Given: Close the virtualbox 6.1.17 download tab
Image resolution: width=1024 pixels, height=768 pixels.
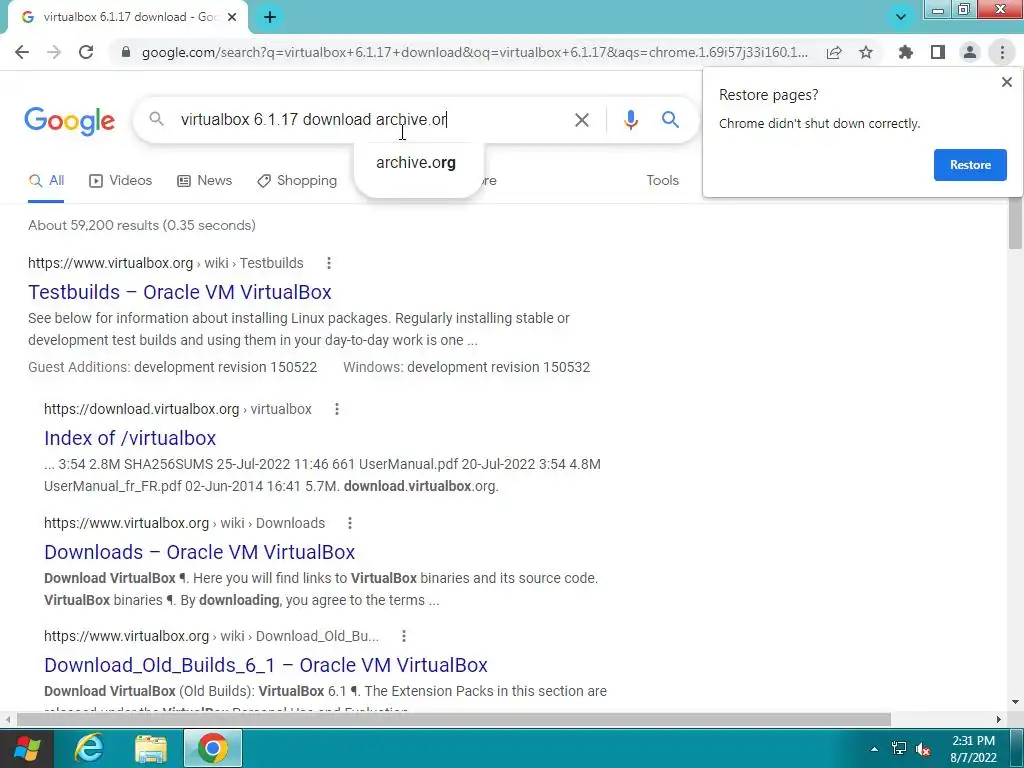Looking at the screenshot, I should [232, 17].
